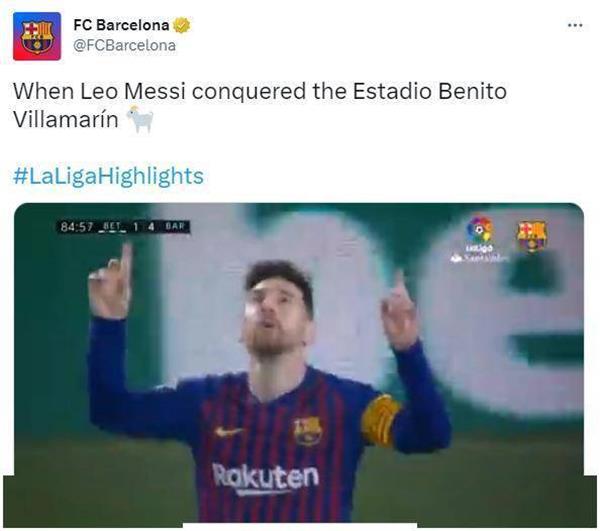Screen dimensions: 600x531
Task: Follow the #LaLigaHighlights hashtag
Action: [x=108, y=176]
